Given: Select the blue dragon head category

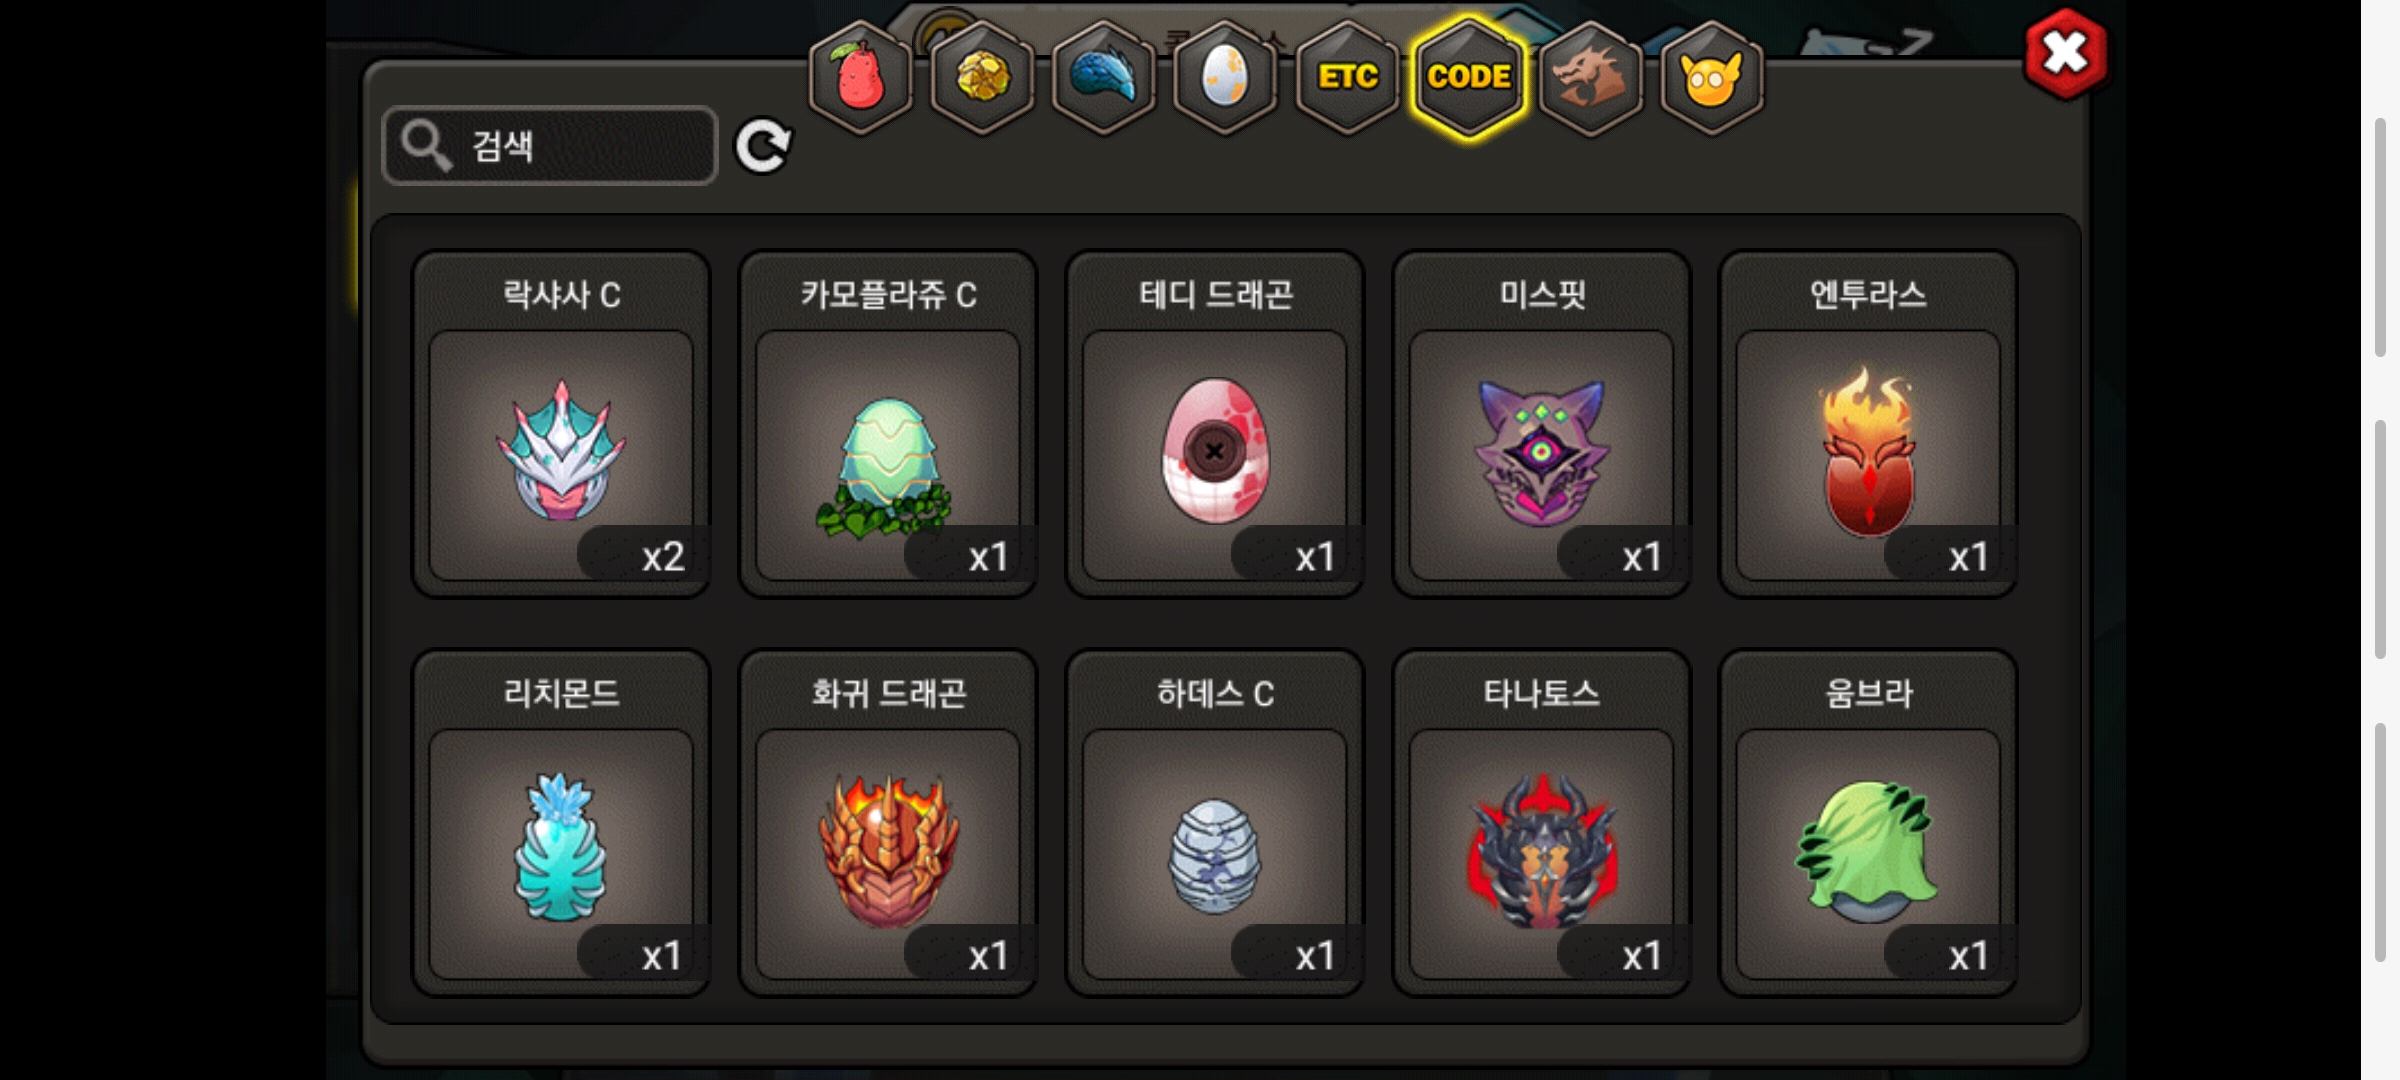Looking at the screenshot, I should coord(1104,77).
